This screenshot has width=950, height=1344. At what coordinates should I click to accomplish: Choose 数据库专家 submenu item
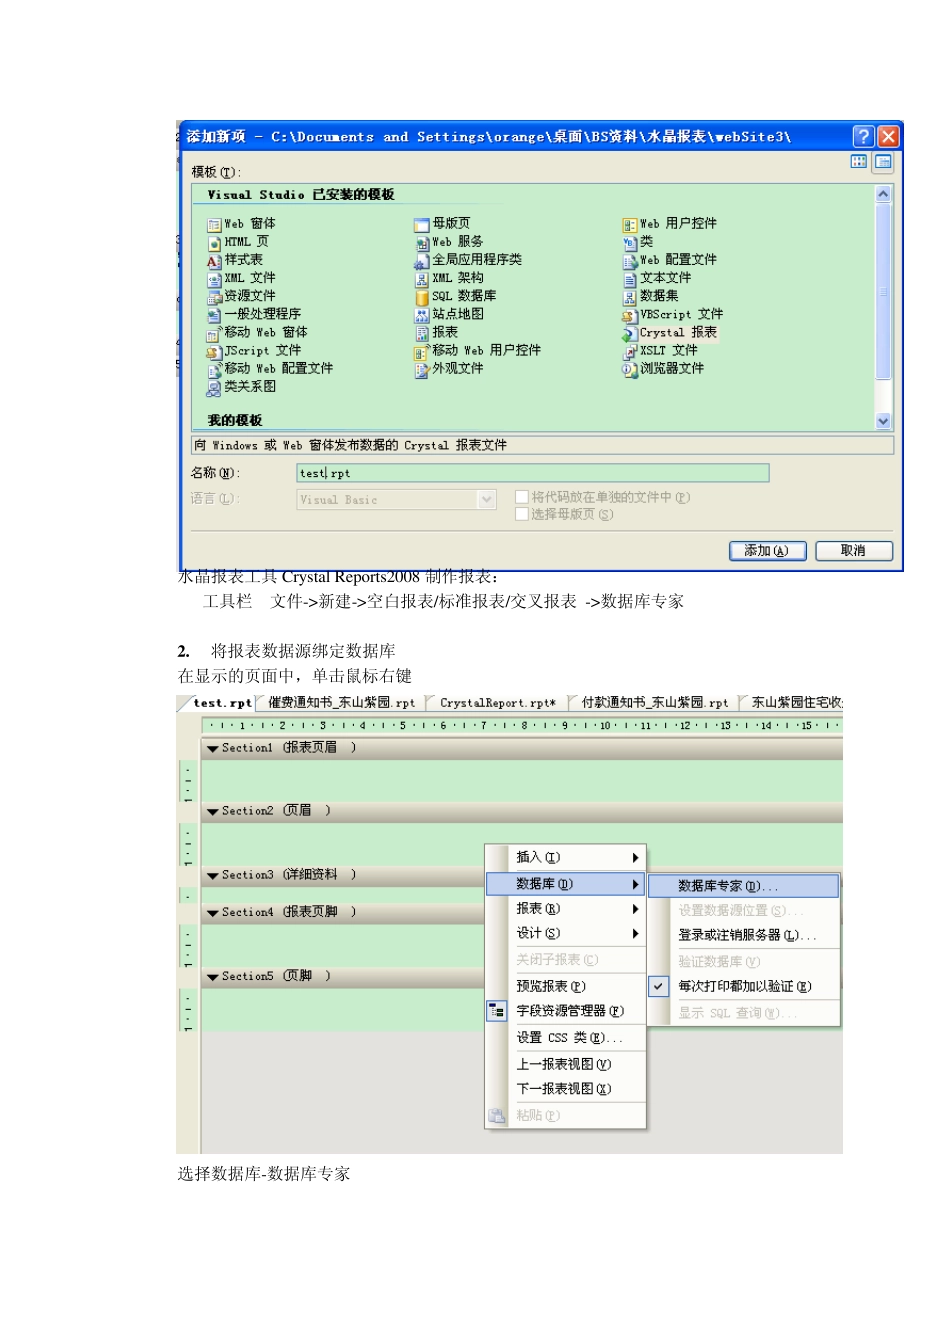tap(744, 886)
